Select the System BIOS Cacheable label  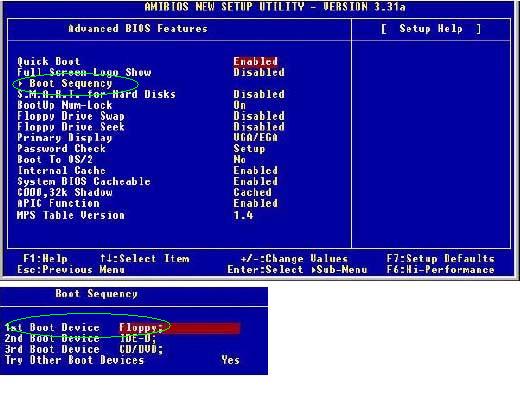[x=84, y=181]
